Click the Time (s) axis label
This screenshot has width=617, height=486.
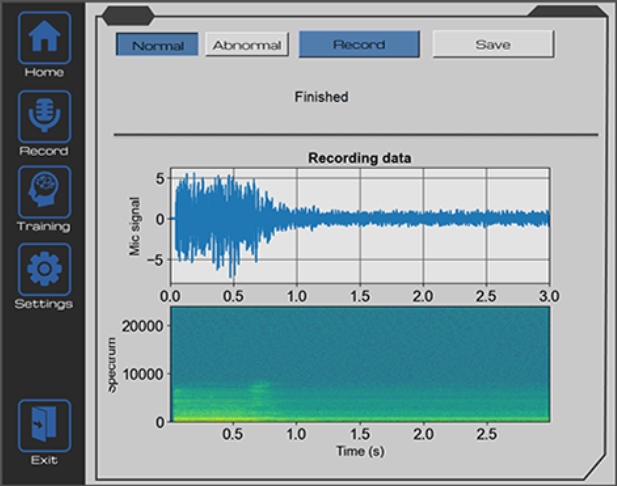point(359,451)
